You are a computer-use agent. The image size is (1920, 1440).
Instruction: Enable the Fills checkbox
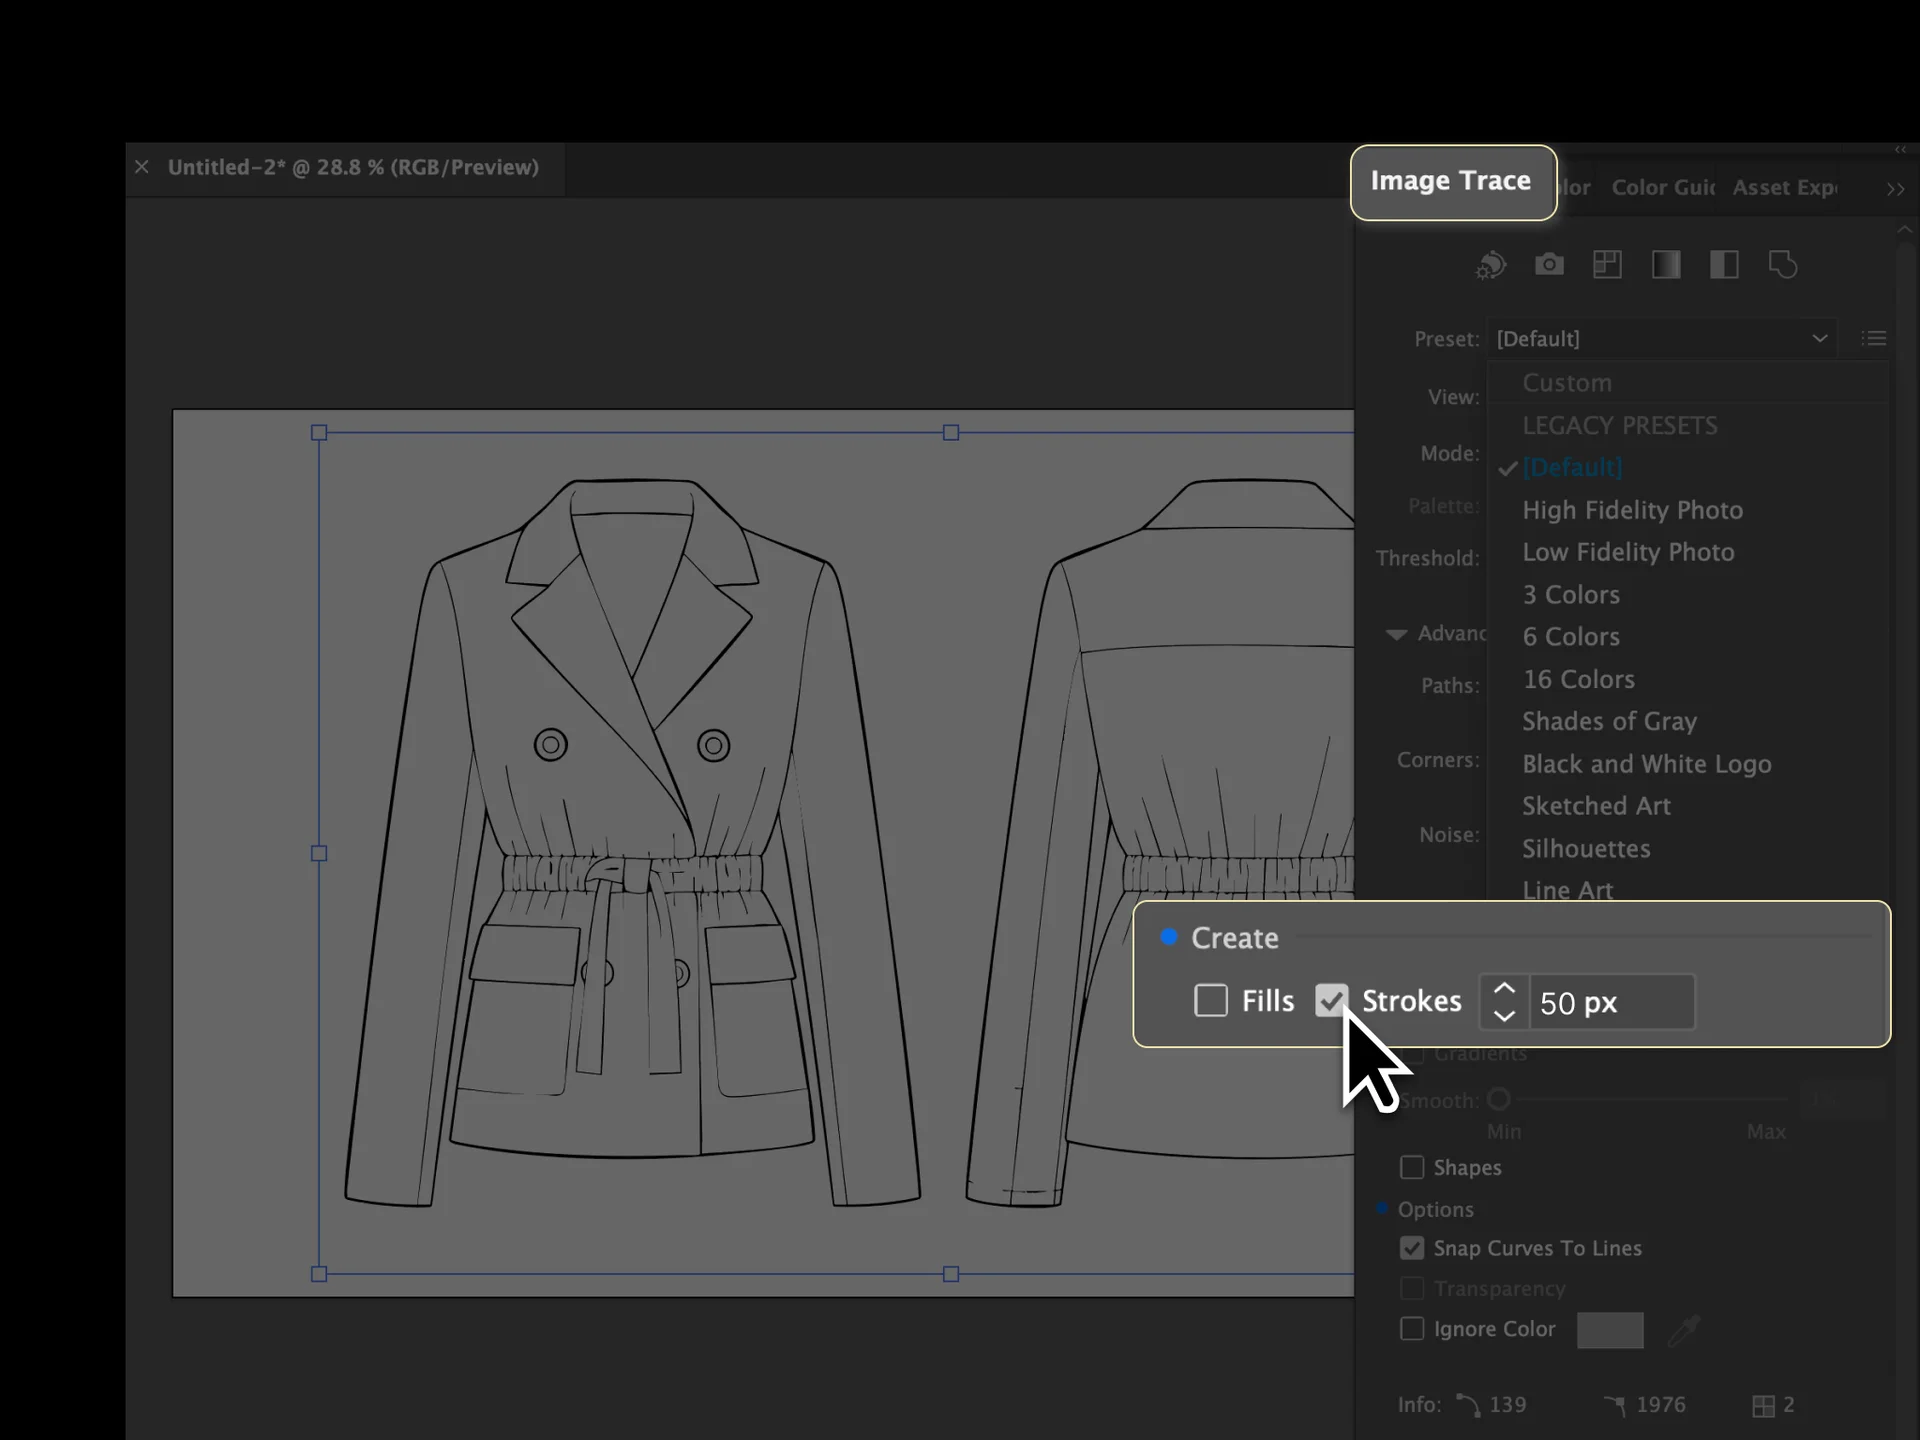pos(1210,1001)
